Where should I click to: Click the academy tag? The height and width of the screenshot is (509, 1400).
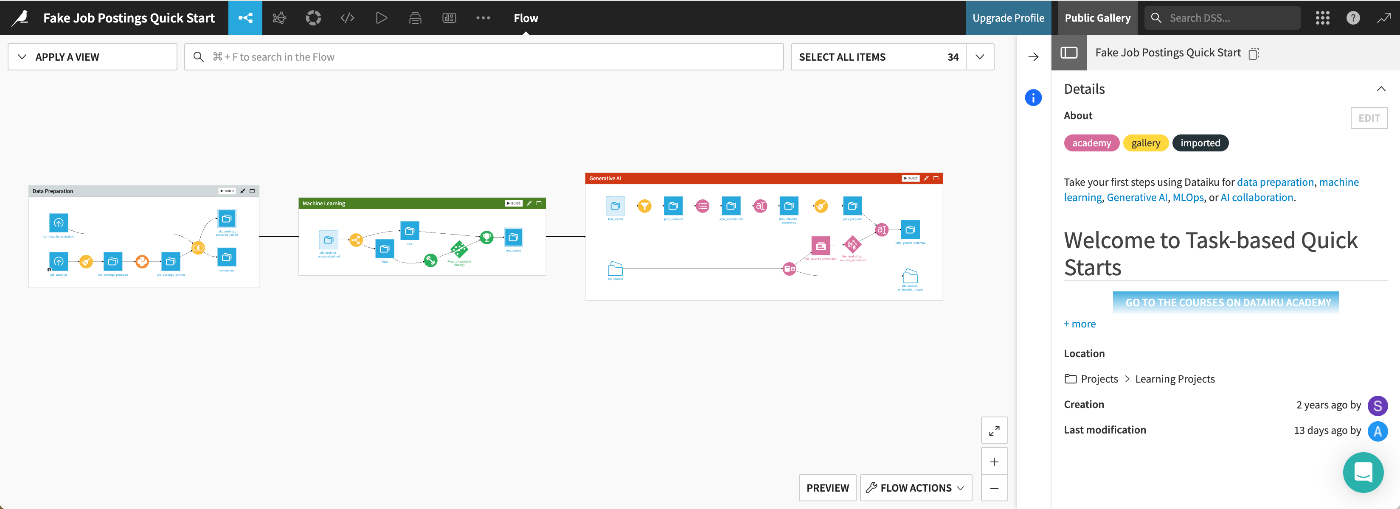point(1091,143)
